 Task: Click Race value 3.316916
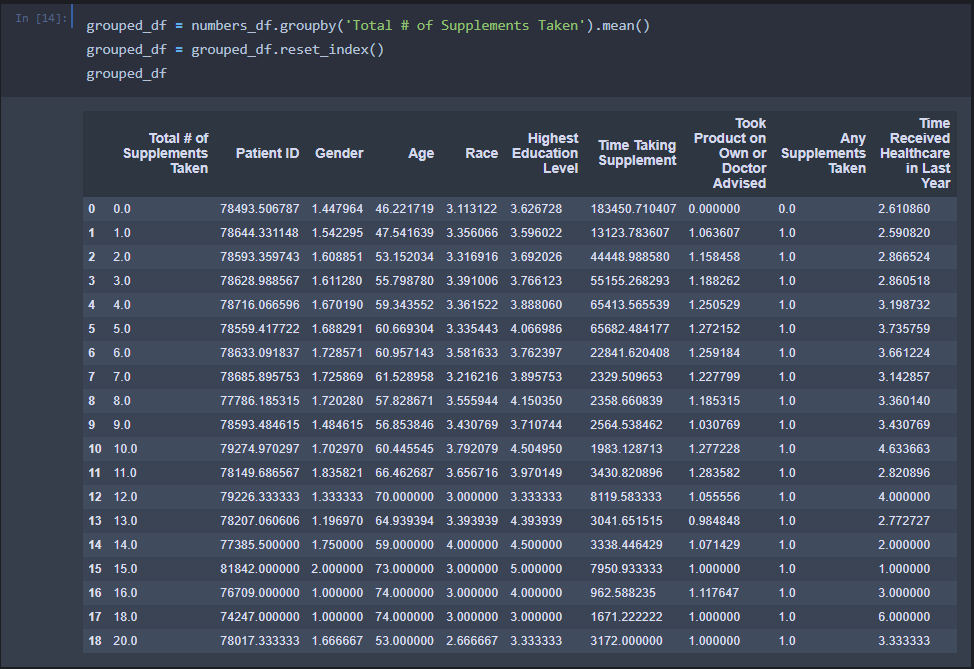(471, 257)
